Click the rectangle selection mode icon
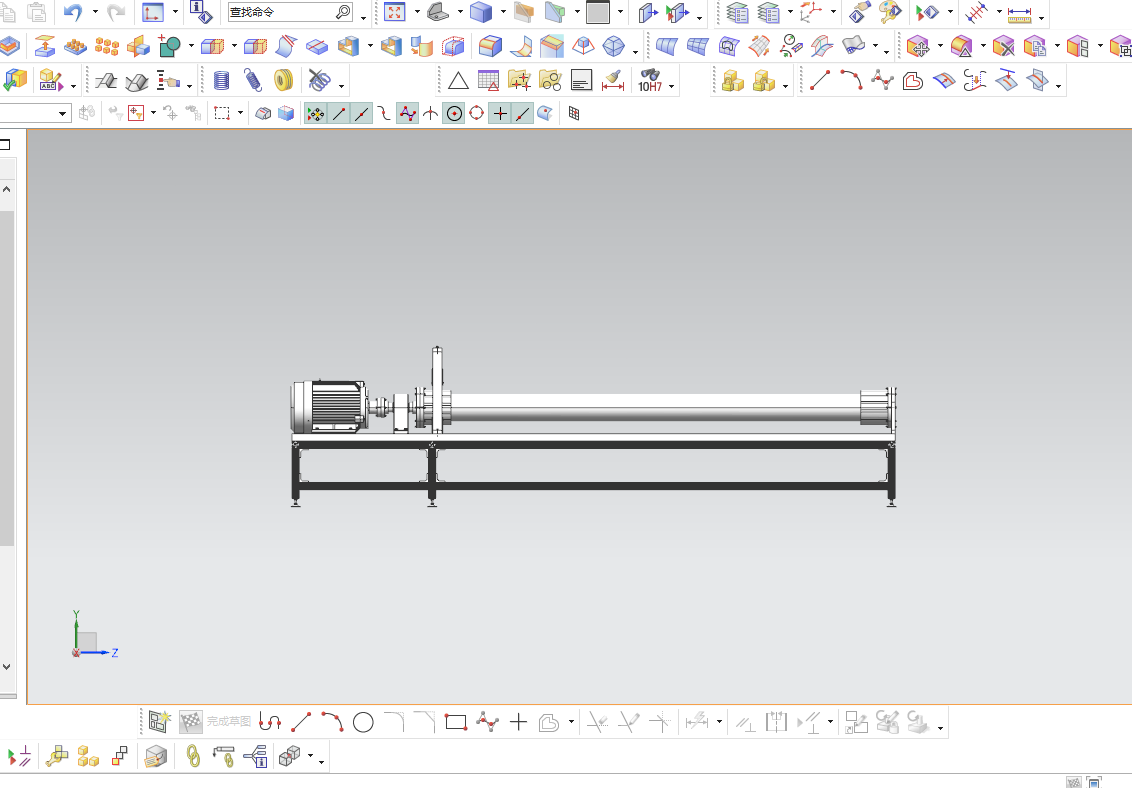This screenshot has width=1132, height=788. 222,113
